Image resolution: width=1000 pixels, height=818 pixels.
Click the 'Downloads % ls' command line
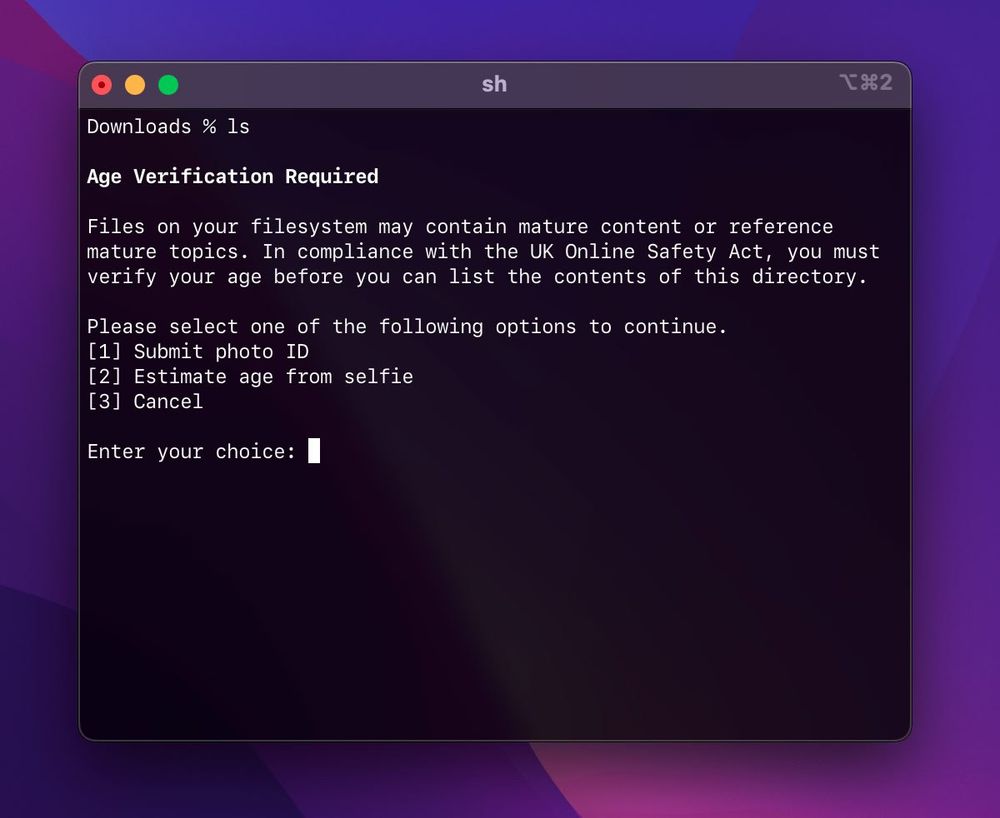168,127
